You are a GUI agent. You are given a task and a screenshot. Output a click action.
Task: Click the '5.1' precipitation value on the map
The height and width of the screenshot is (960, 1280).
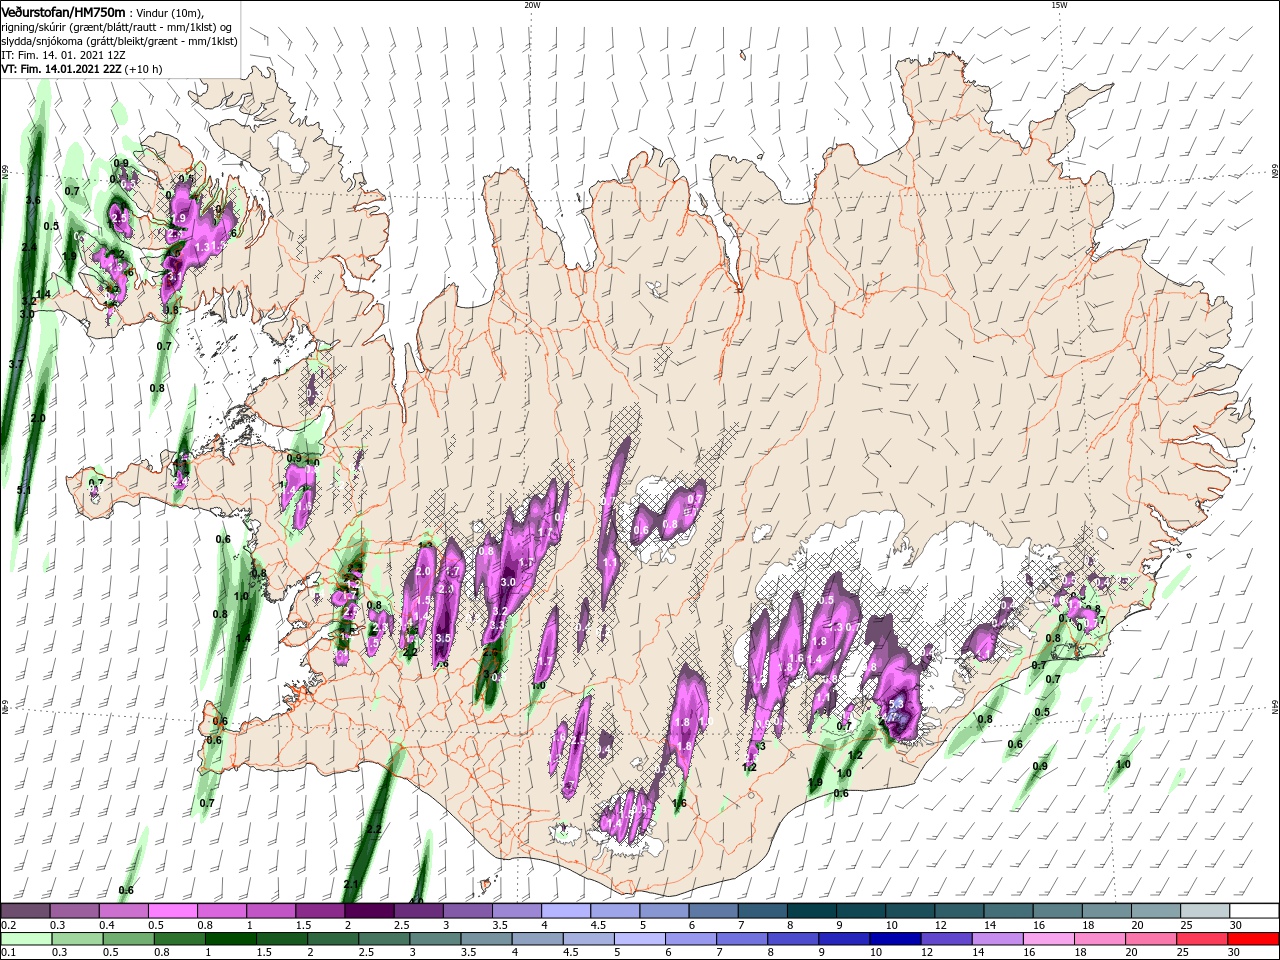tap(24, 490)
